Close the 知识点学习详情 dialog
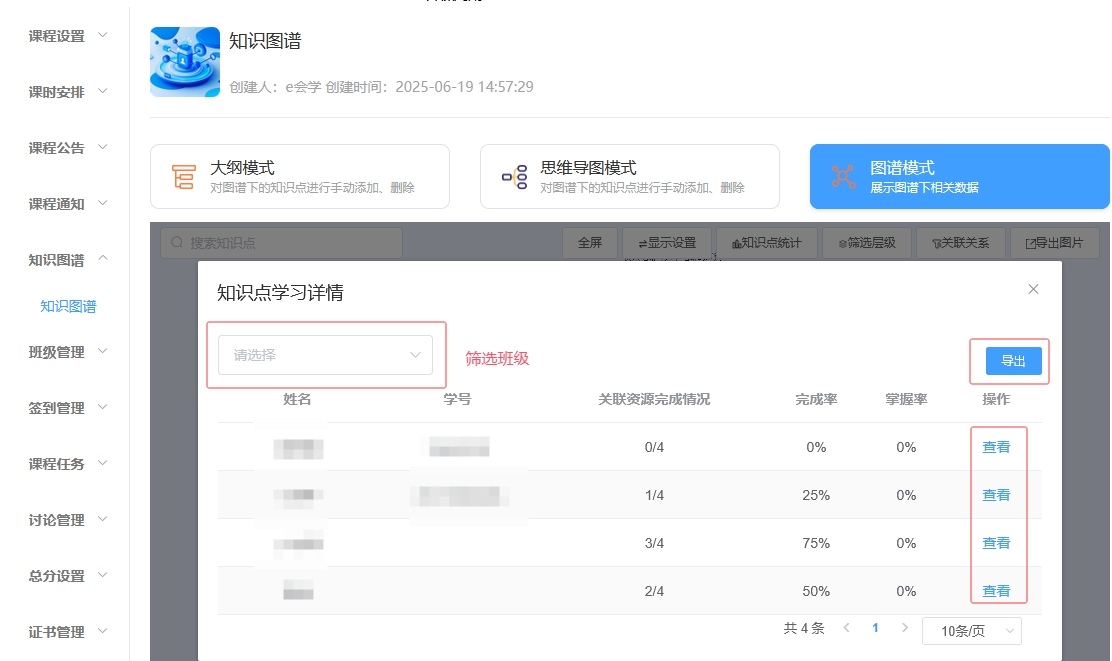The height and width of the screenshot is (661, 1112). click(x=1033, y=290)
